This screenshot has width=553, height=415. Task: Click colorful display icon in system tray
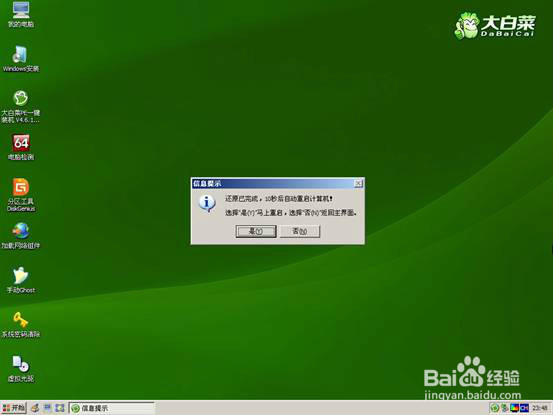click(515, 408)
